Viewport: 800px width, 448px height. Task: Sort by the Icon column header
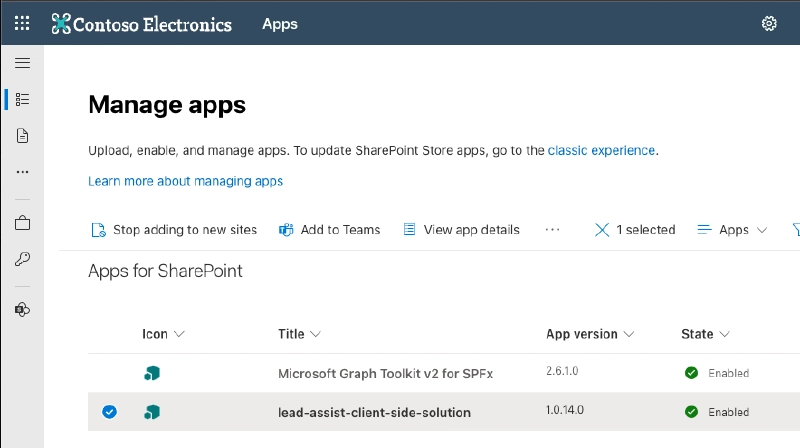[x=163, y=334]
